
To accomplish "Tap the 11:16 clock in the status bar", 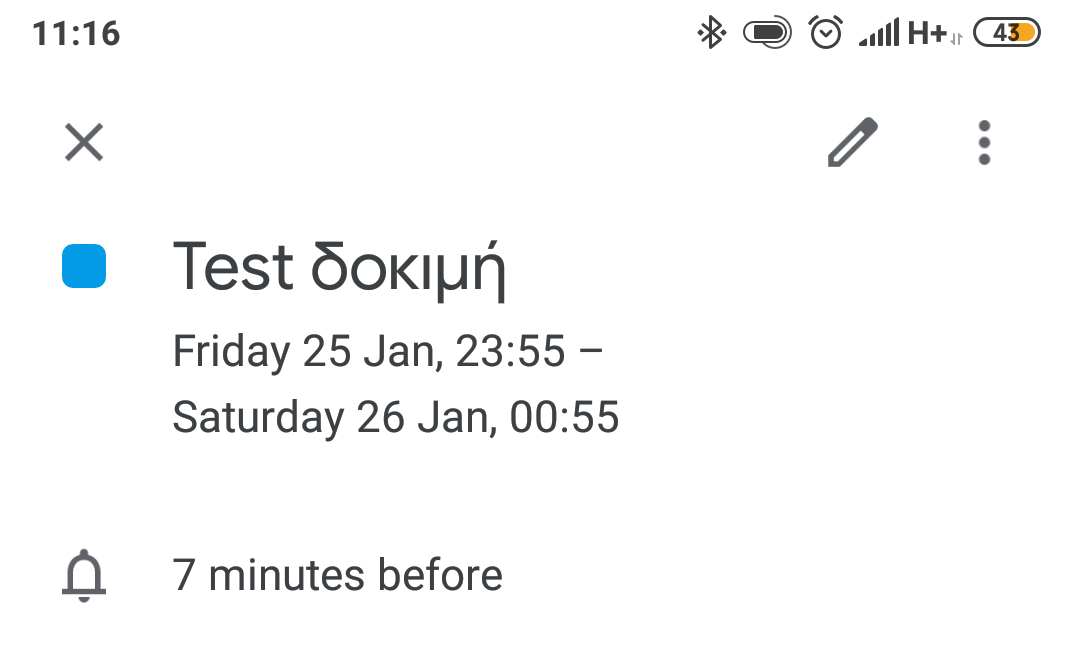I will pos(76,34).
